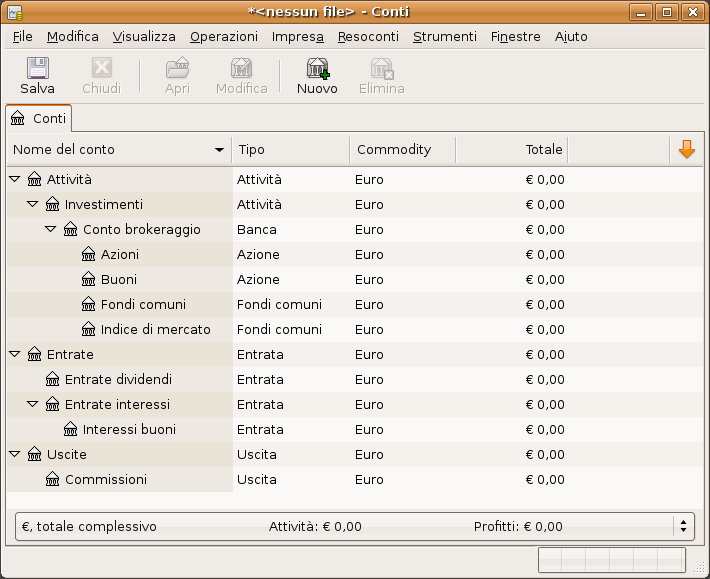Open the Strumenti menu
This screenshot has width=710, height=579.
point(444,37)
